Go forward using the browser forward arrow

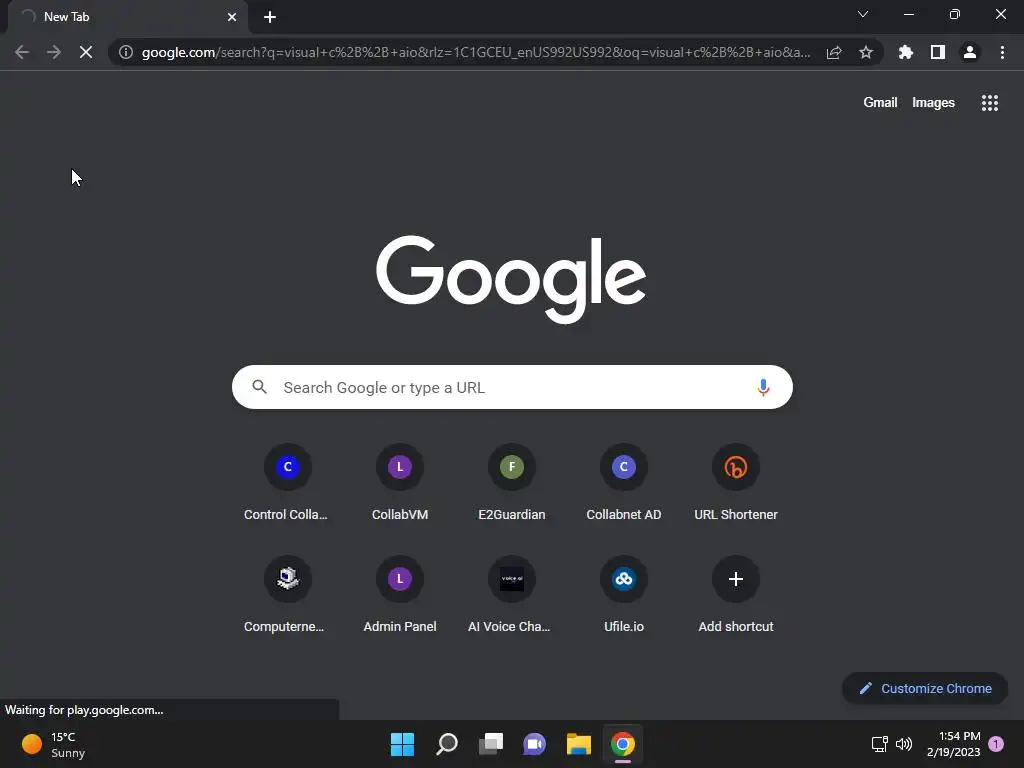point(54,52)
